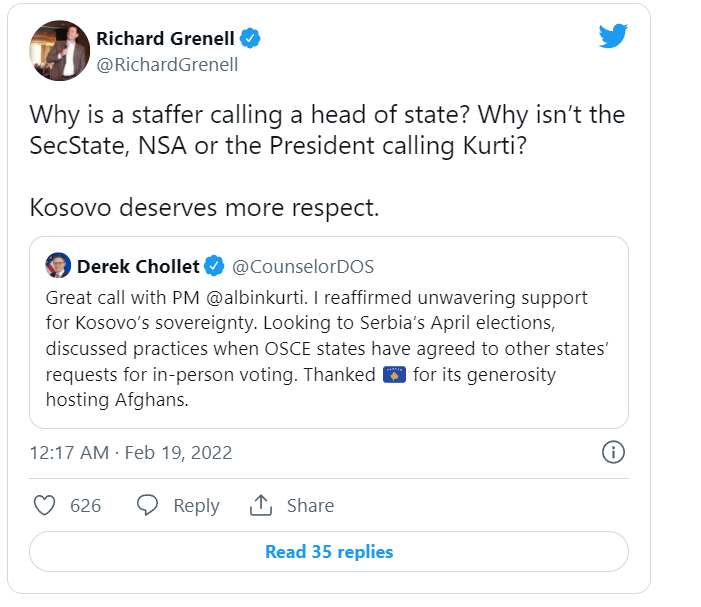Screen dimensions: 701x607
Task: Click the 626 likes count
Action: (86, 505)
